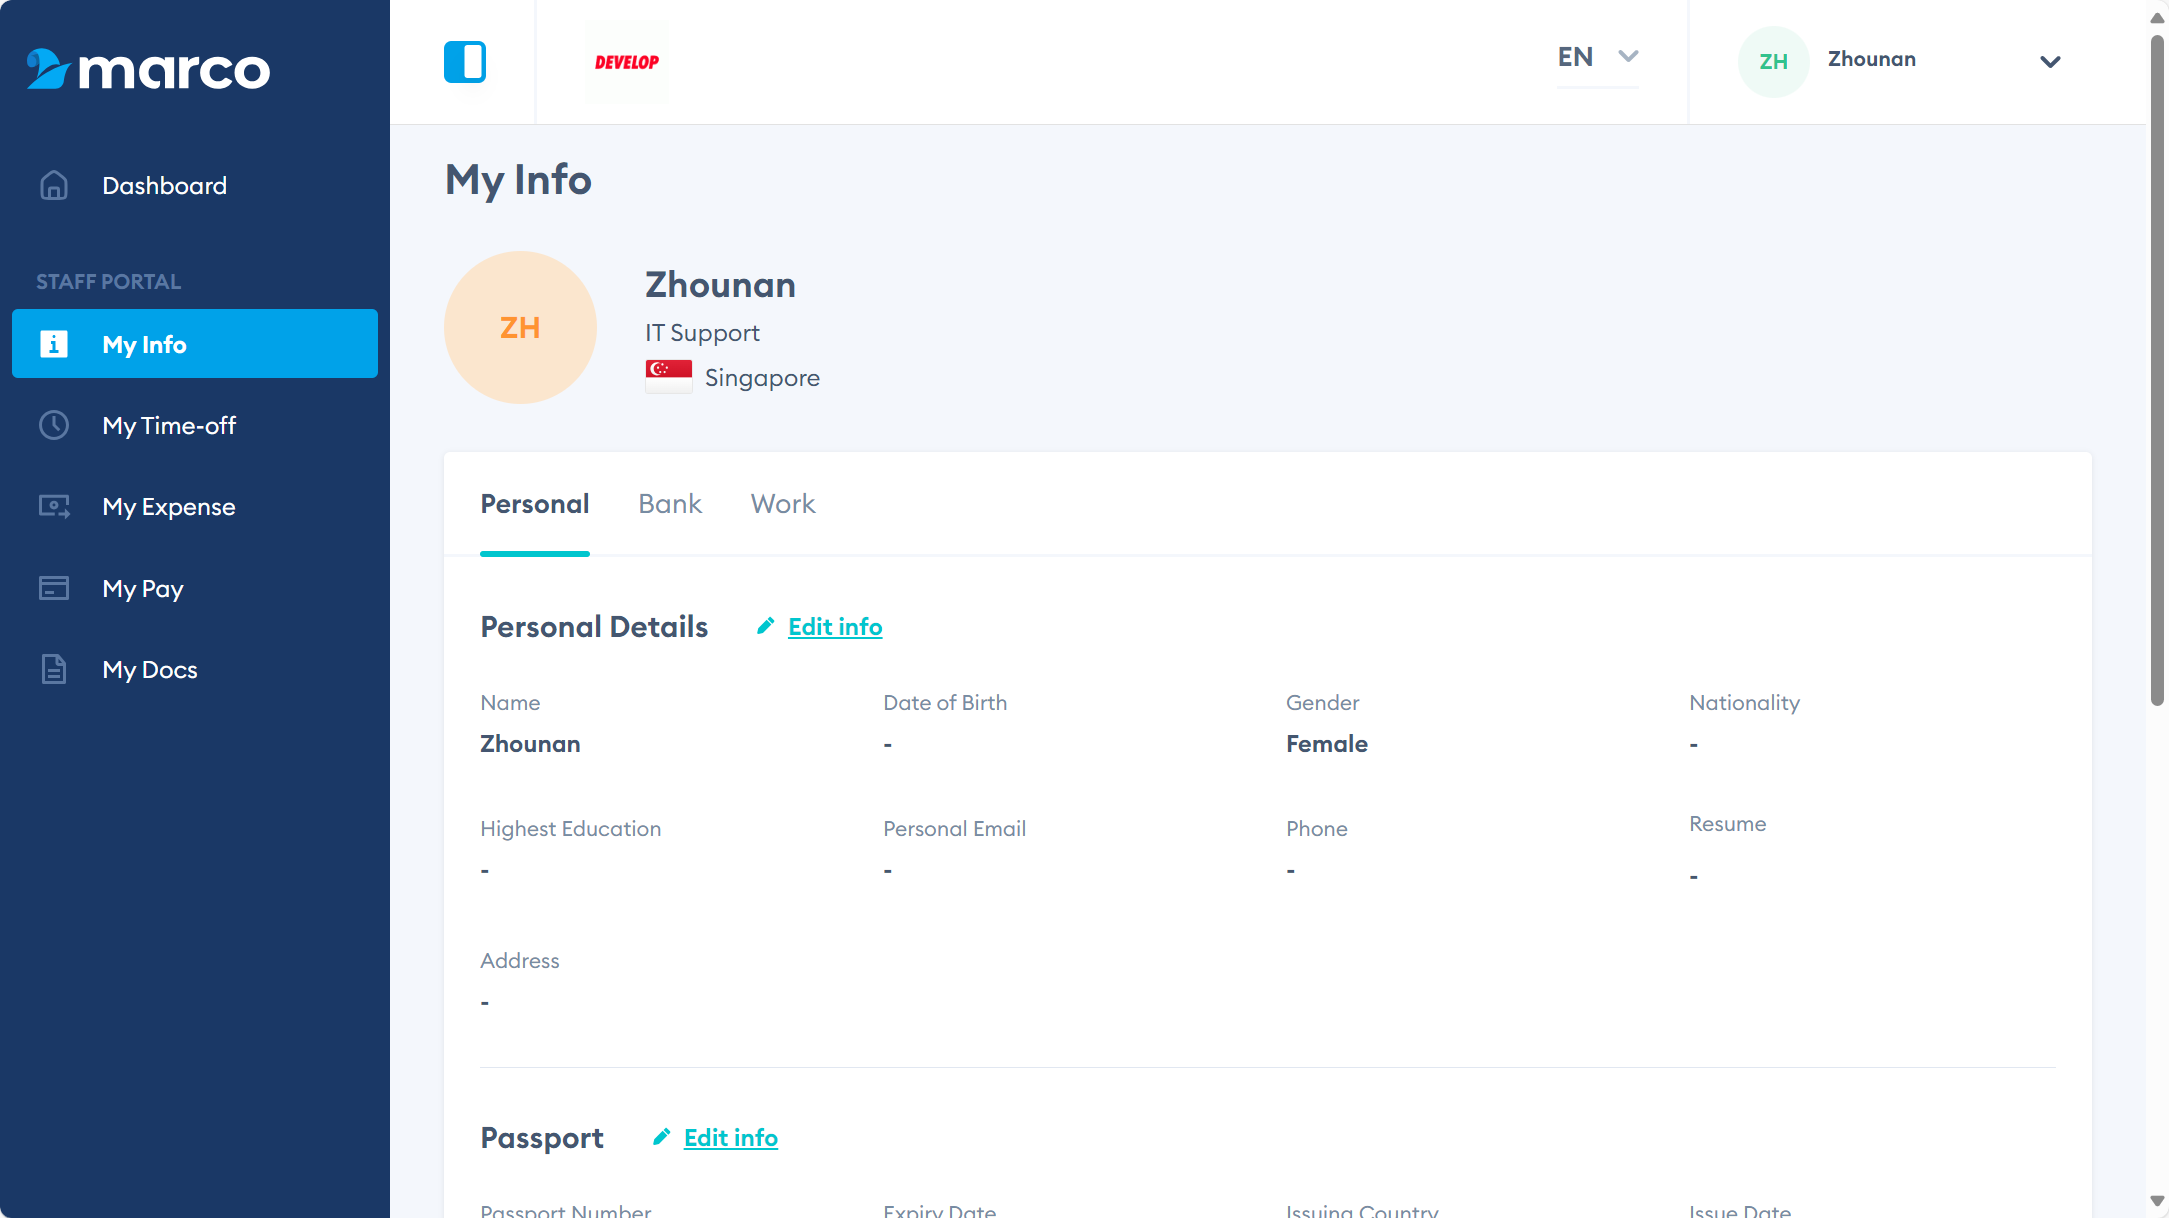Click Edit info link for Passport
Viewport: 2169px width, 1218px height.
pyautogui.click(x=731, y=1138)
